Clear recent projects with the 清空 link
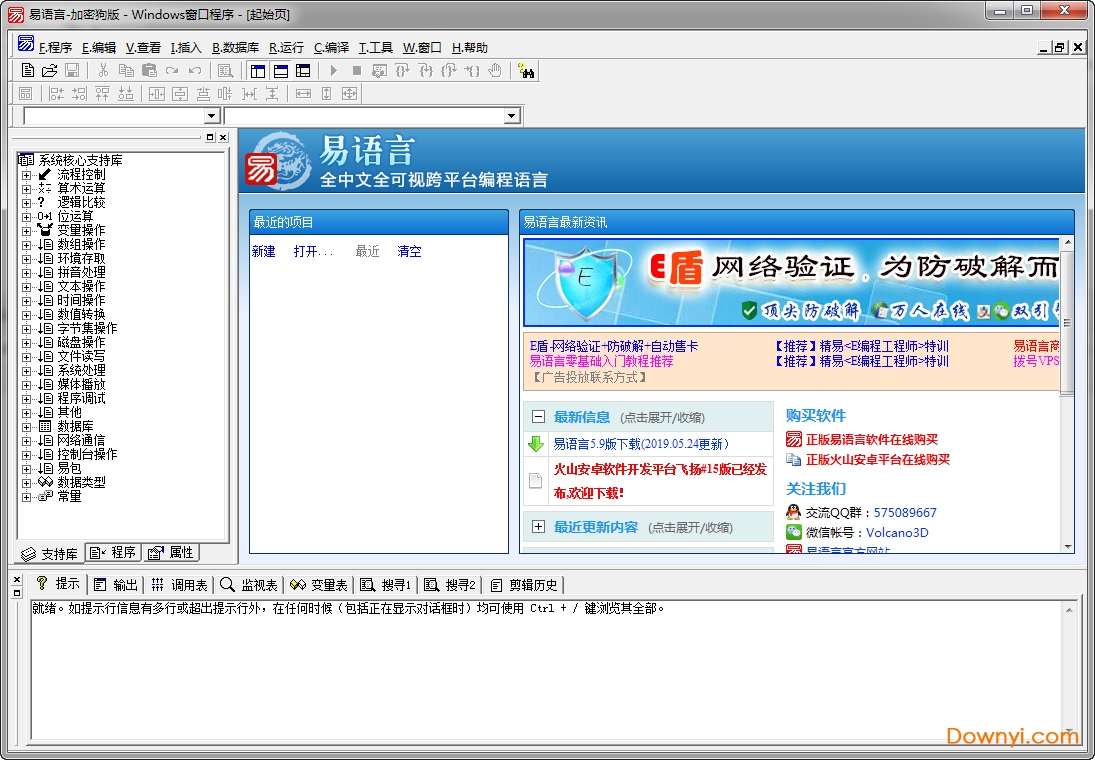 click(409, 252)
